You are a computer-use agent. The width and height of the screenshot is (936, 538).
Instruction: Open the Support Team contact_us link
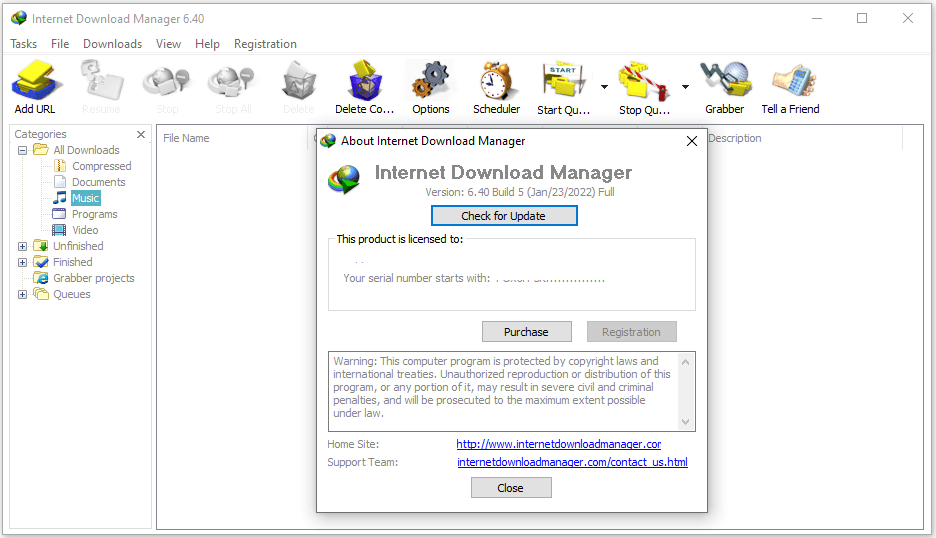pos(572,462)
